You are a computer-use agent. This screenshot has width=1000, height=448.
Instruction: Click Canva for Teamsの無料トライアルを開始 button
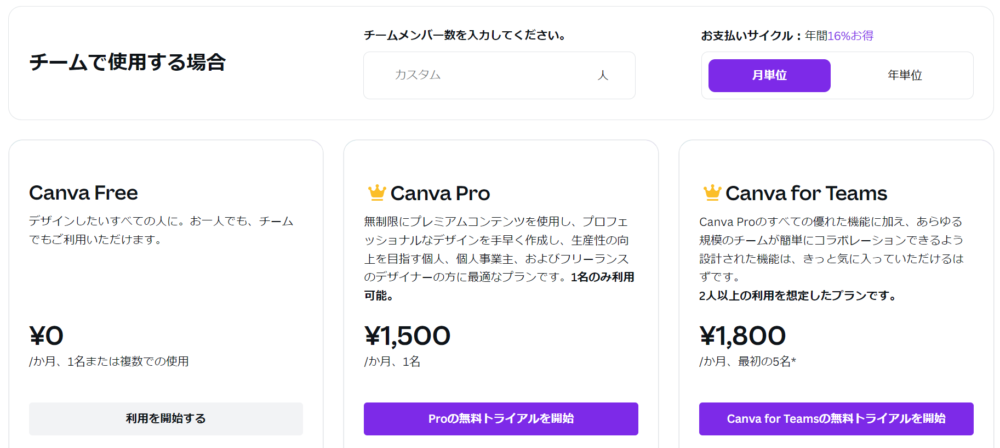(835, 418)
